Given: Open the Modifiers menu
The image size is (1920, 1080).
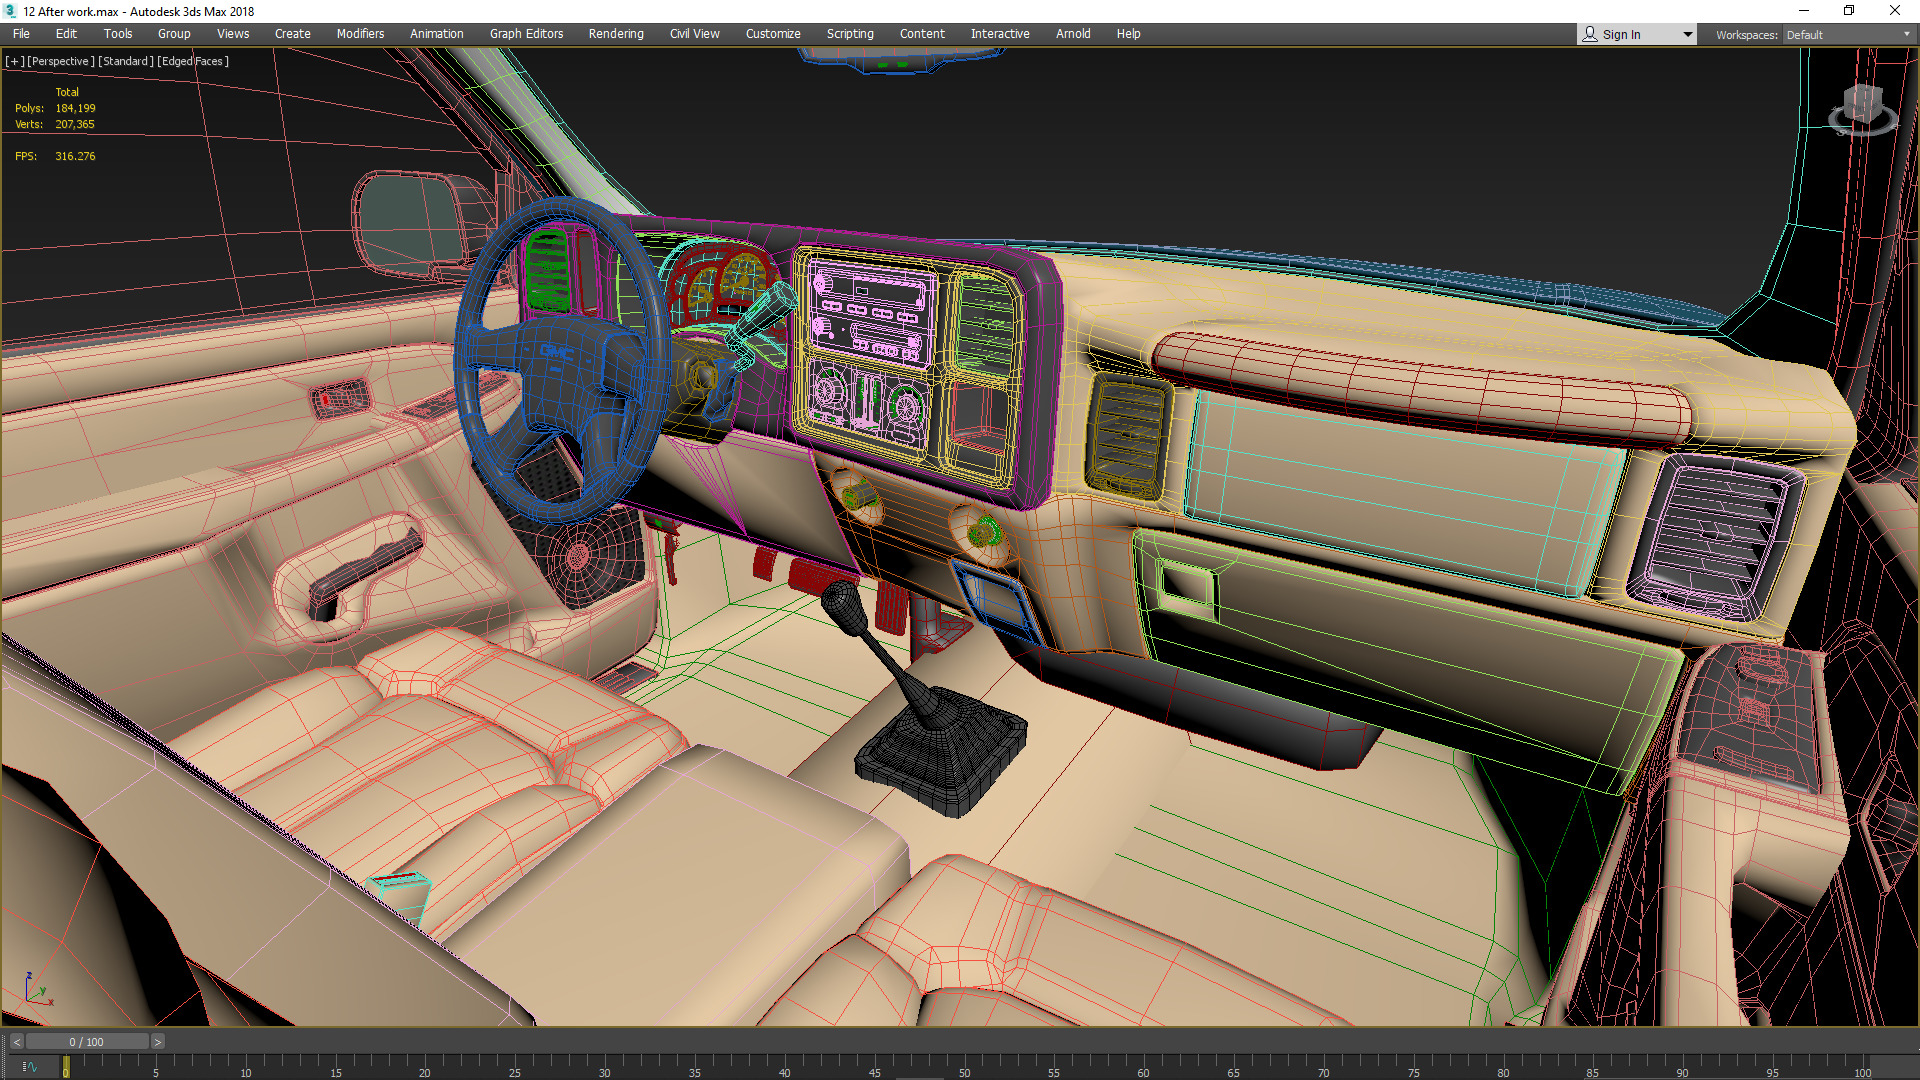Looking at the screenshot, I should click(x=360, y=34).
